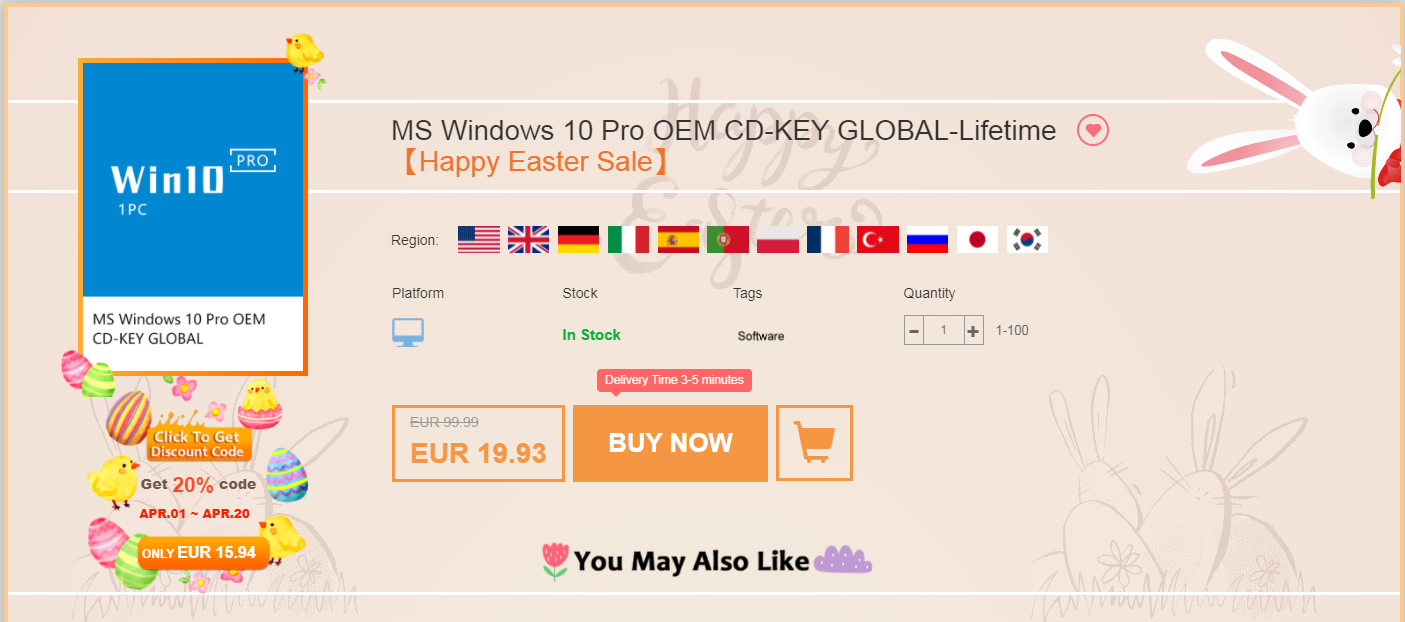Open the Win10 Pro product thumbnail

[193, 217]
